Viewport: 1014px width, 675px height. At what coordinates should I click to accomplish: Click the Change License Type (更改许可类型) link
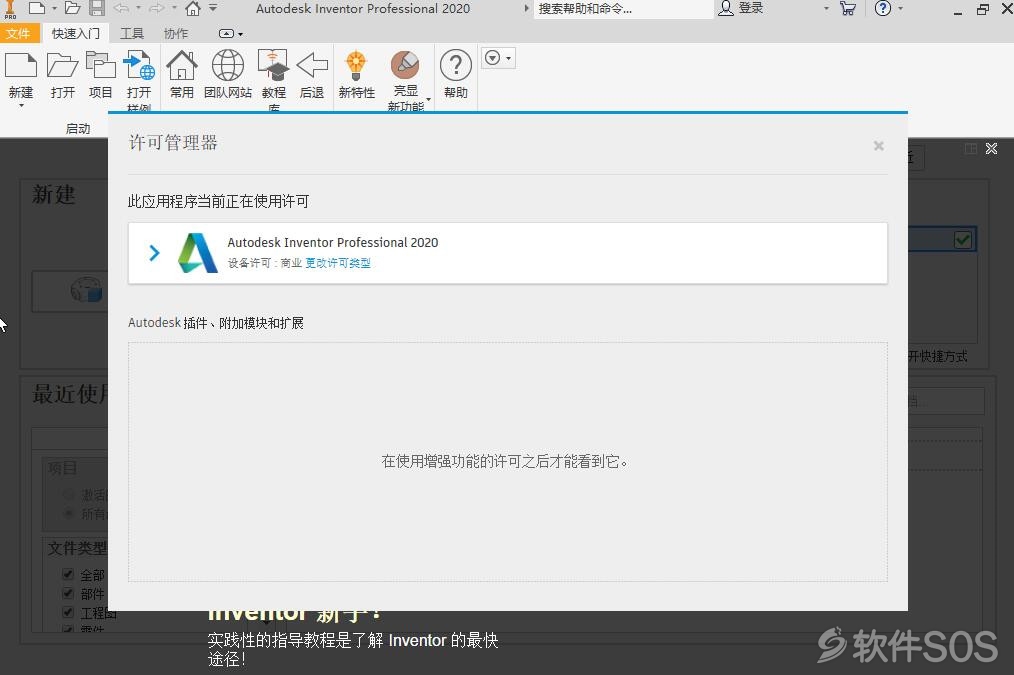(338, 263)
